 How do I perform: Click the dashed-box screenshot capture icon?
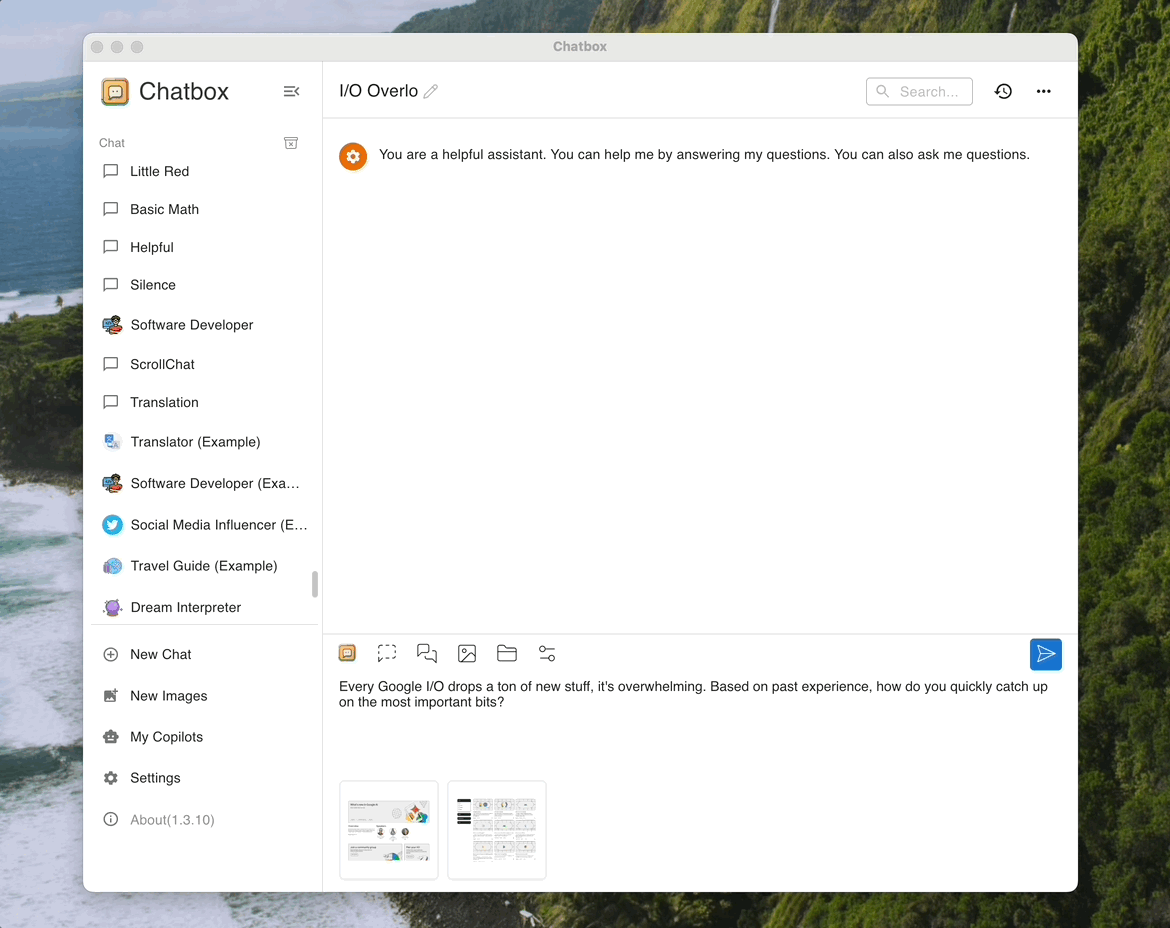[x=387, y=653]
